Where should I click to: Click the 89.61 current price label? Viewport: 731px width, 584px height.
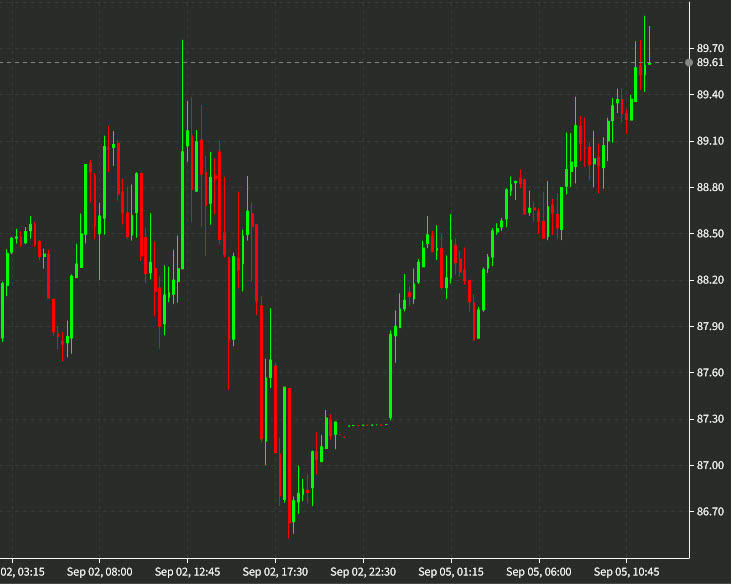710,62
